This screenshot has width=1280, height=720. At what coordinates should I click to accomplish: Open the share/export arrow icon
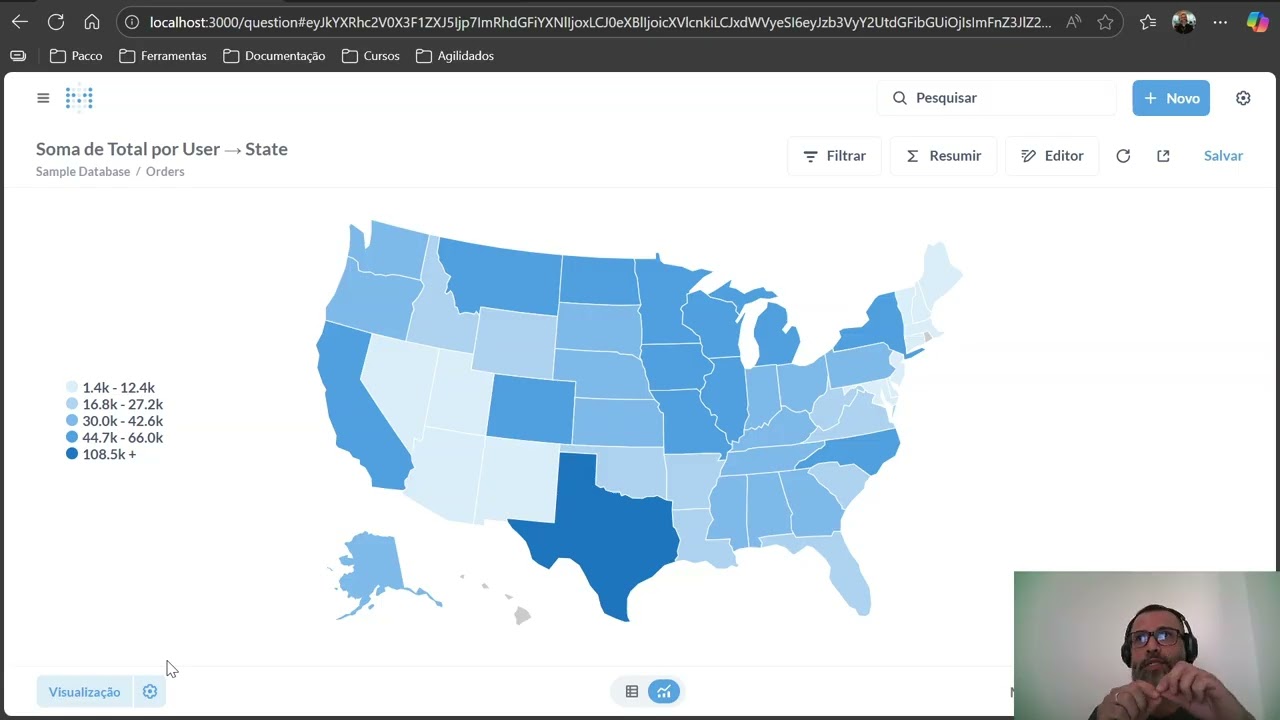(1163, 156)
